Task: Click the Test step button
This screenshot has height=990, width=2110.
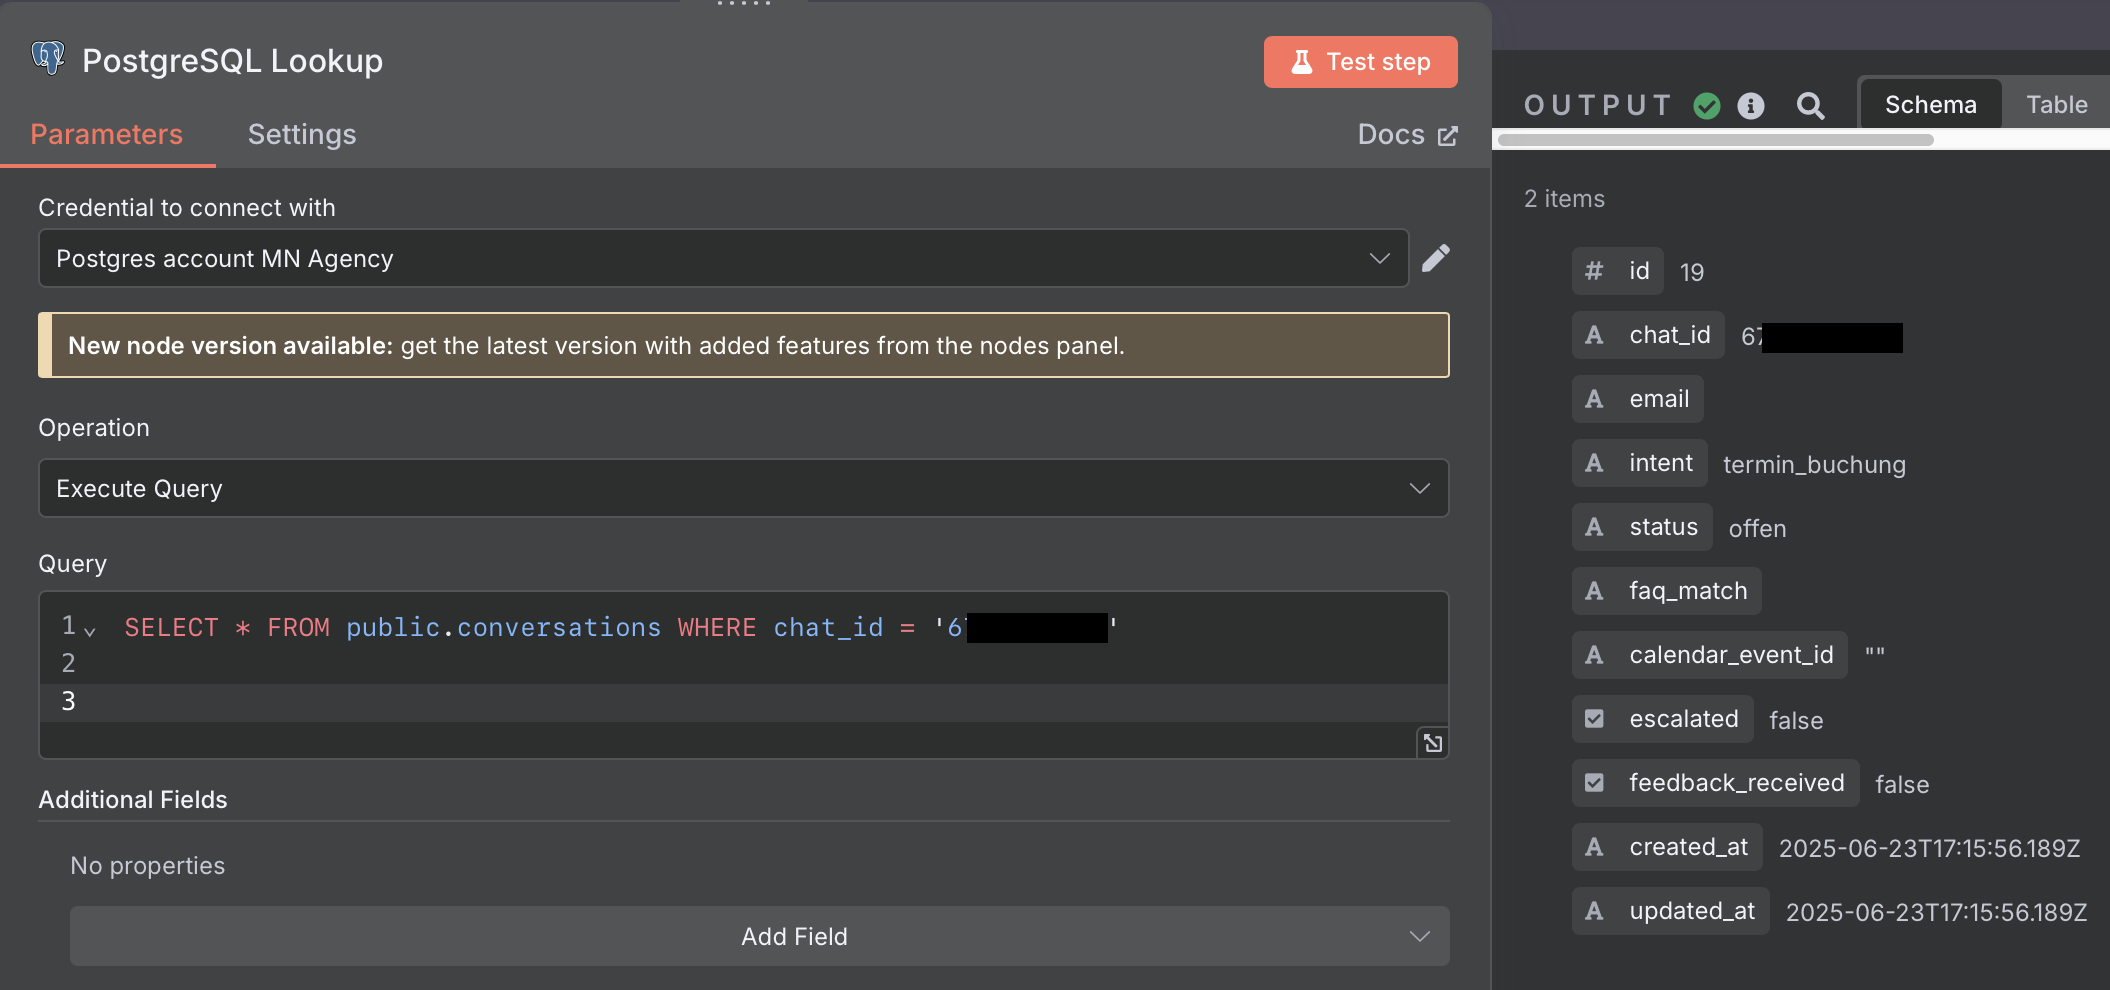Action: tap(1360, 62)
